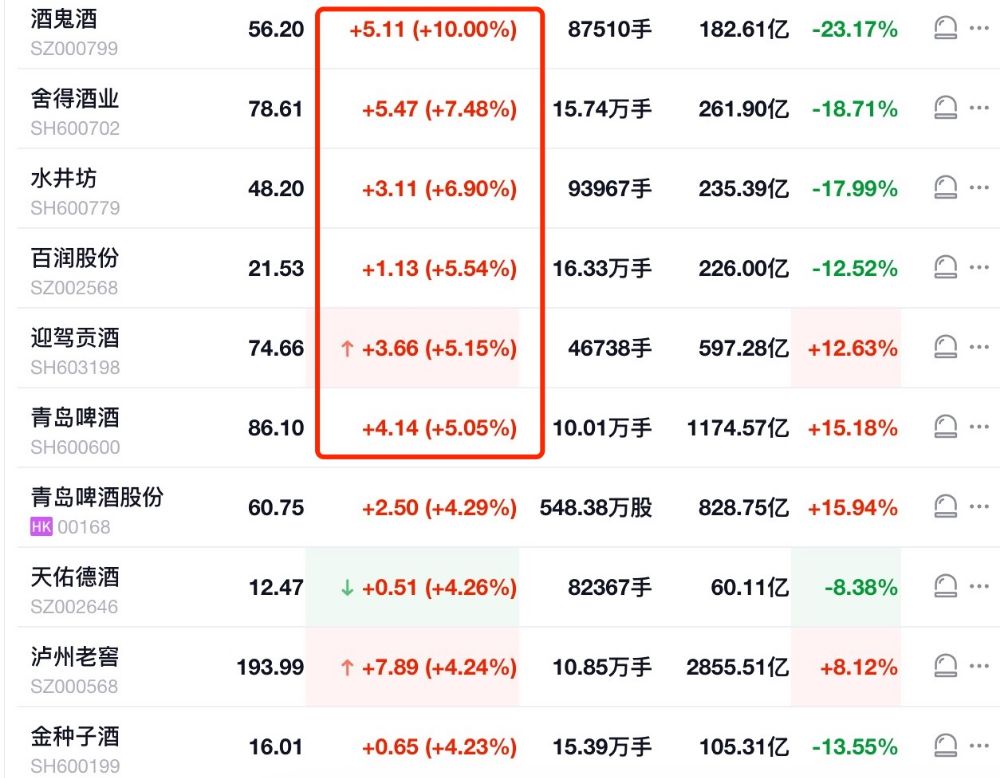Open three-dot menu in 水井坊 row
The image size is (1000, 778).
click(x=979, y=188)
